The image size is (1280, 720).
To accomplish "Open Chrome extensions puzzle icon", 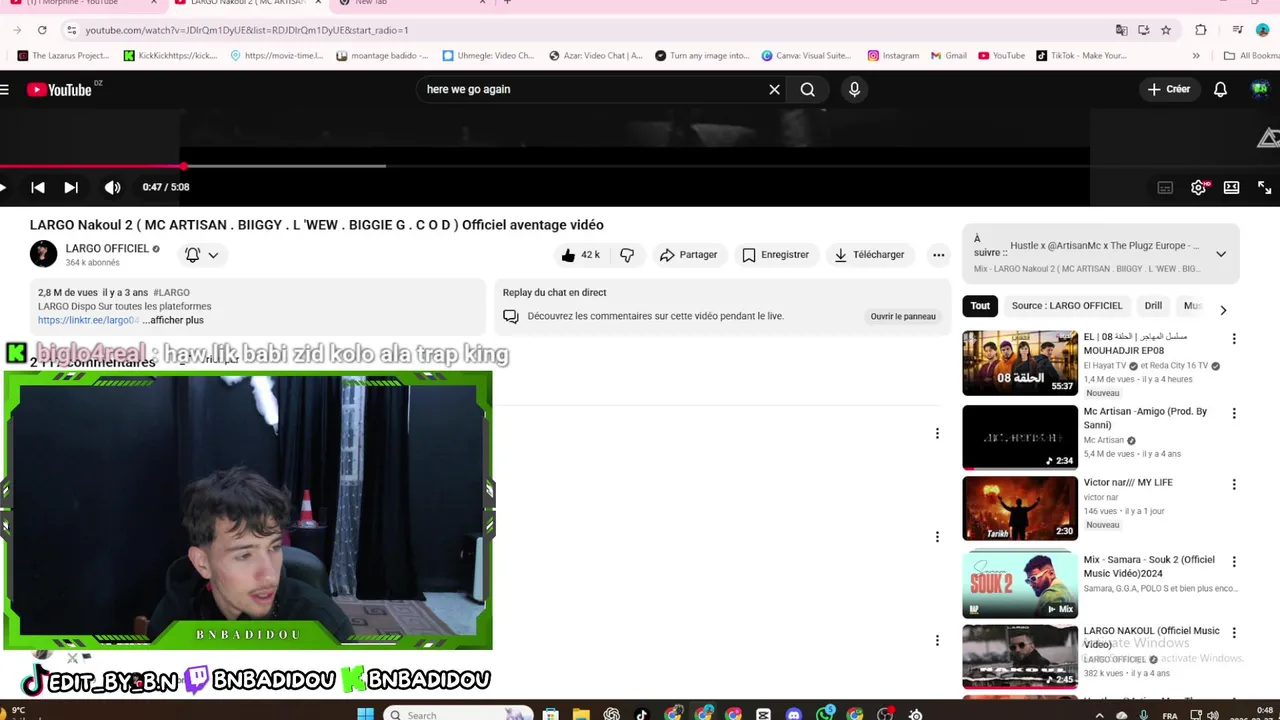I will 1201,30.
